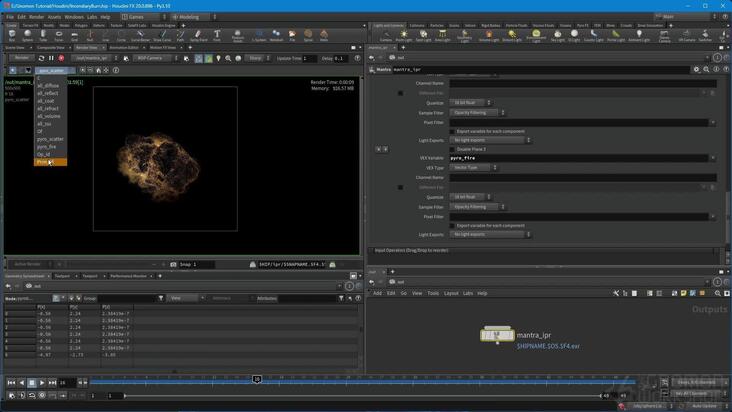Image resolution: width=732 pixels, height=412 pixels.
Task: Click the frame 16 timeline marker
Action: (257, 379)
